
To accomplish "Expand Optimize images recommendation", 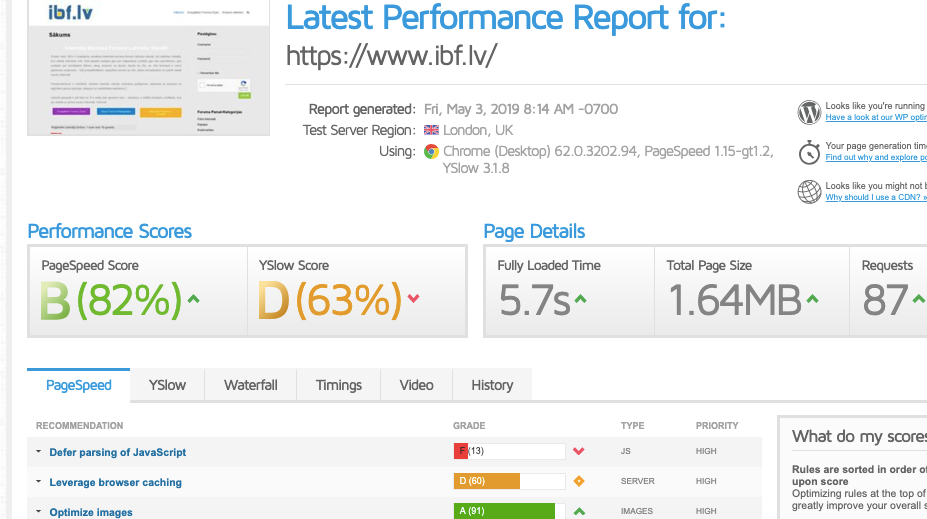I will click(x=91, y=512).
